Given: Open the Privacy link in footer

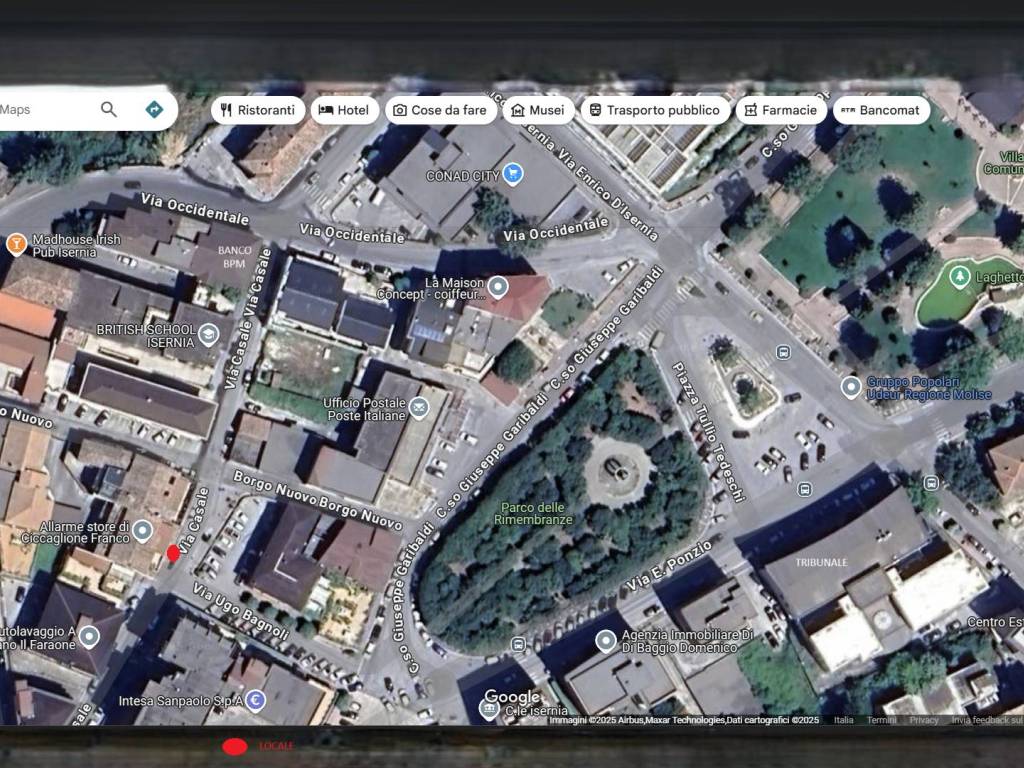Looking at the screenshot, I should click(924, 720).
